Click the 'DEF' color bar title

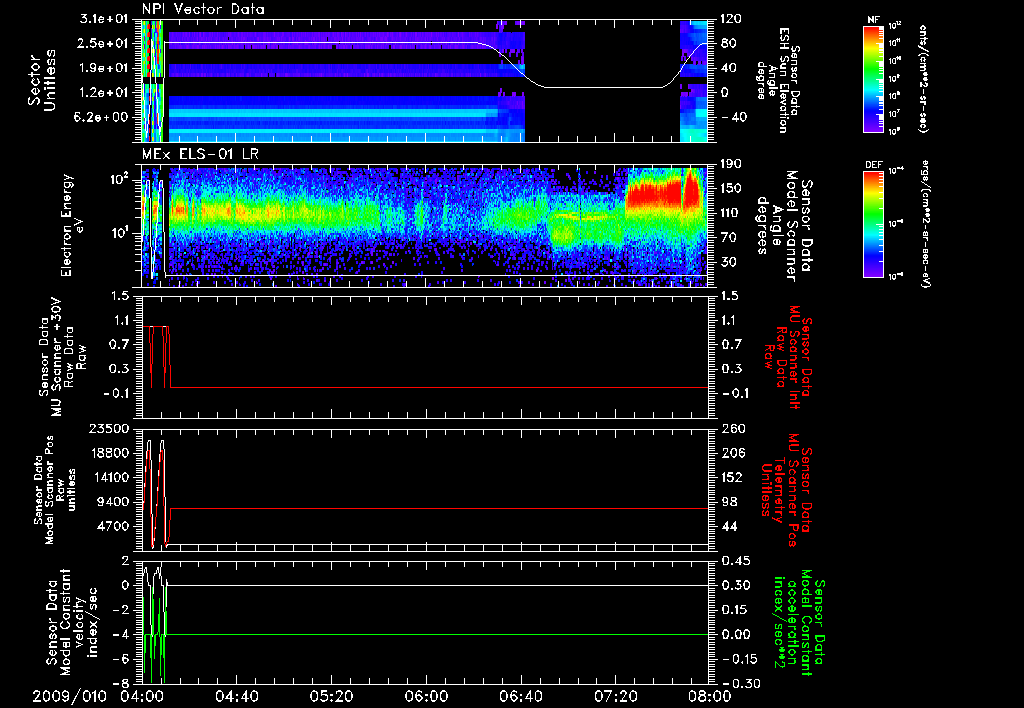click(873, 165)
